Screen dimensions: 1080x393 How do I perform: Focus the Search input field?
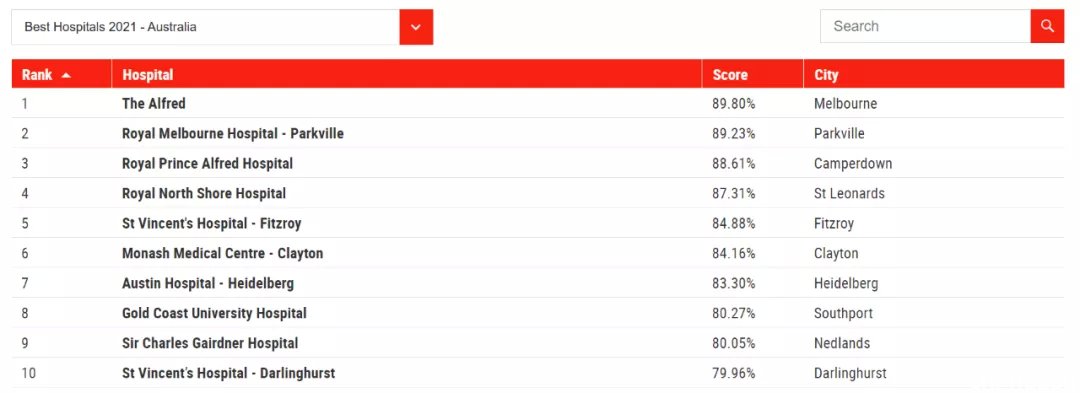point(925,26)
